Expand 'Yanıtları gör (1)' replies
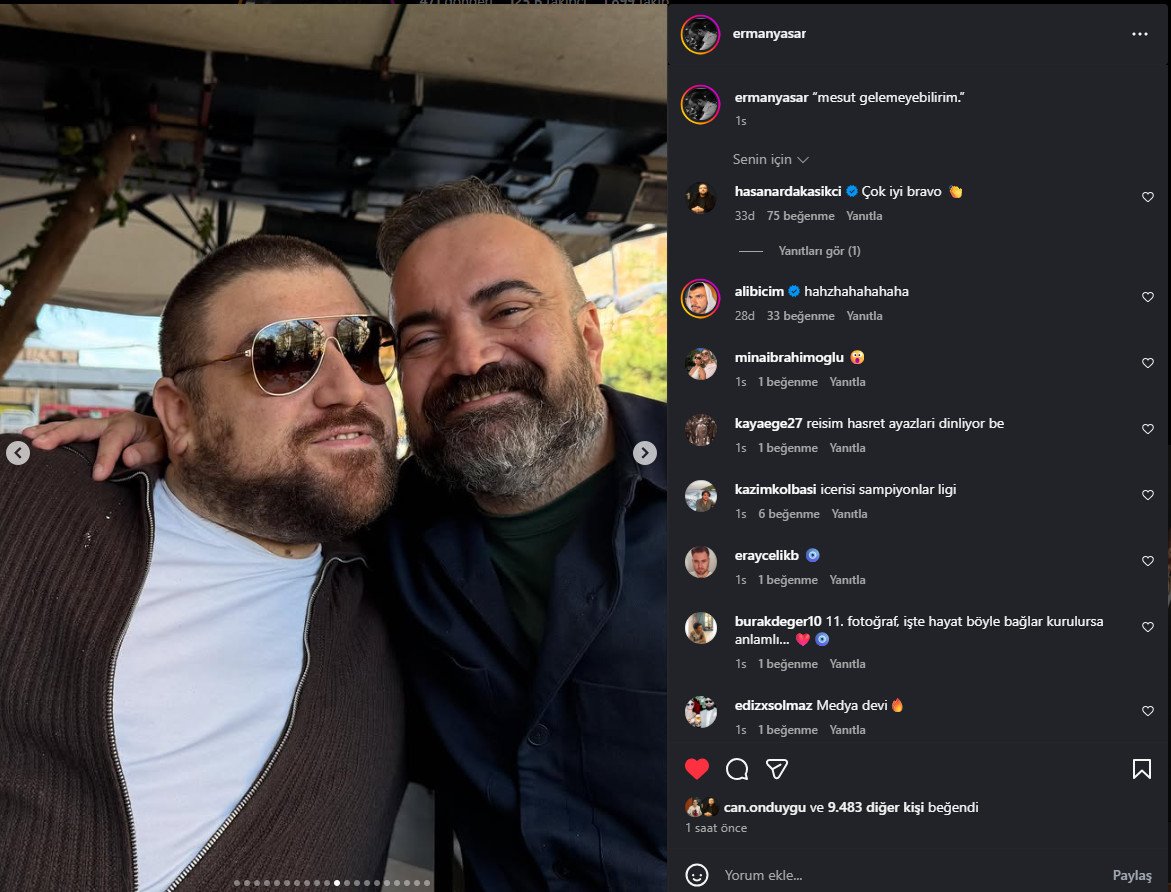 (819, 251)
